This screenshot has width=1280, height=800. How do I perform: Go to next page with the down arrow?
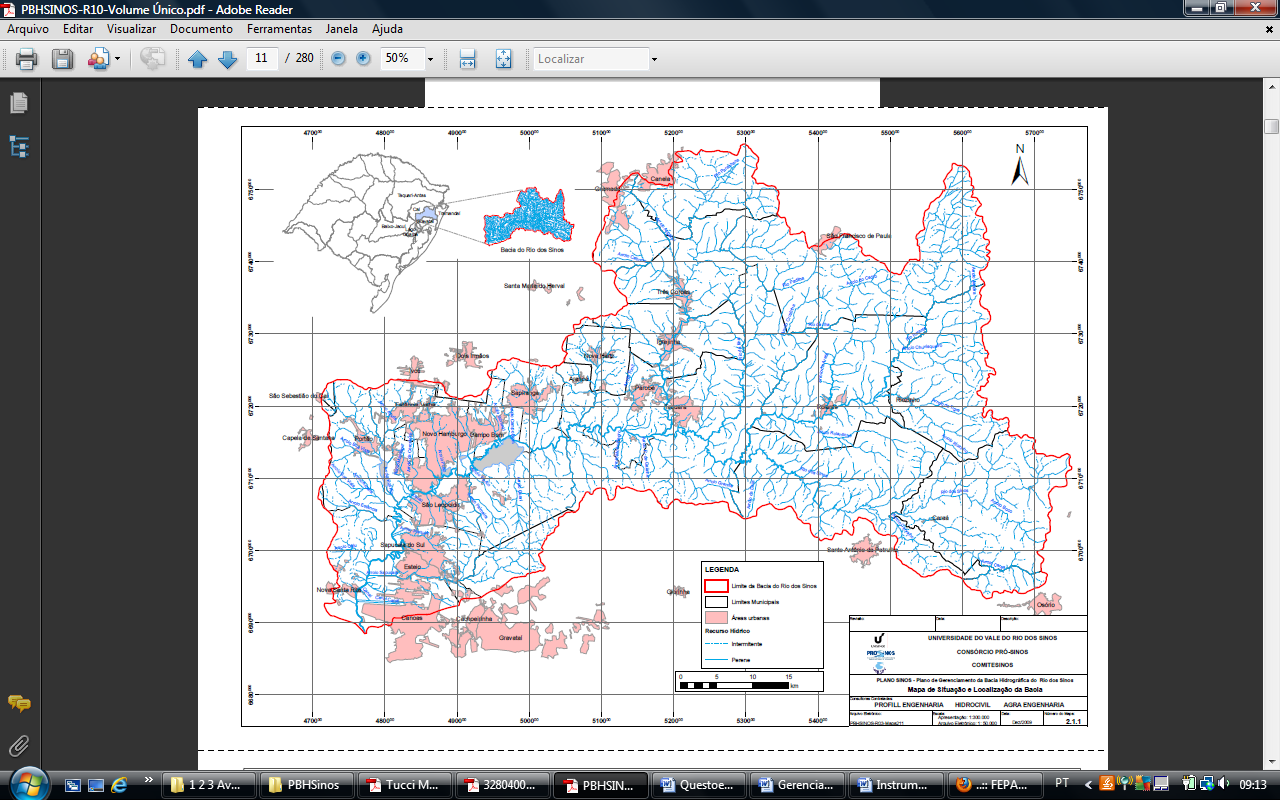[227, 59]
